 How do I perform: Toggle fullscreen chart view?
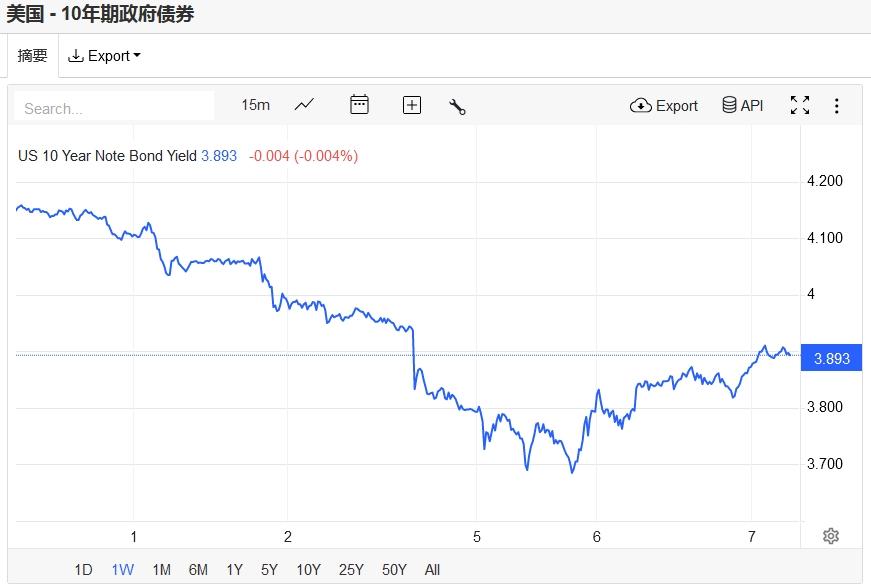coord(800,106)
